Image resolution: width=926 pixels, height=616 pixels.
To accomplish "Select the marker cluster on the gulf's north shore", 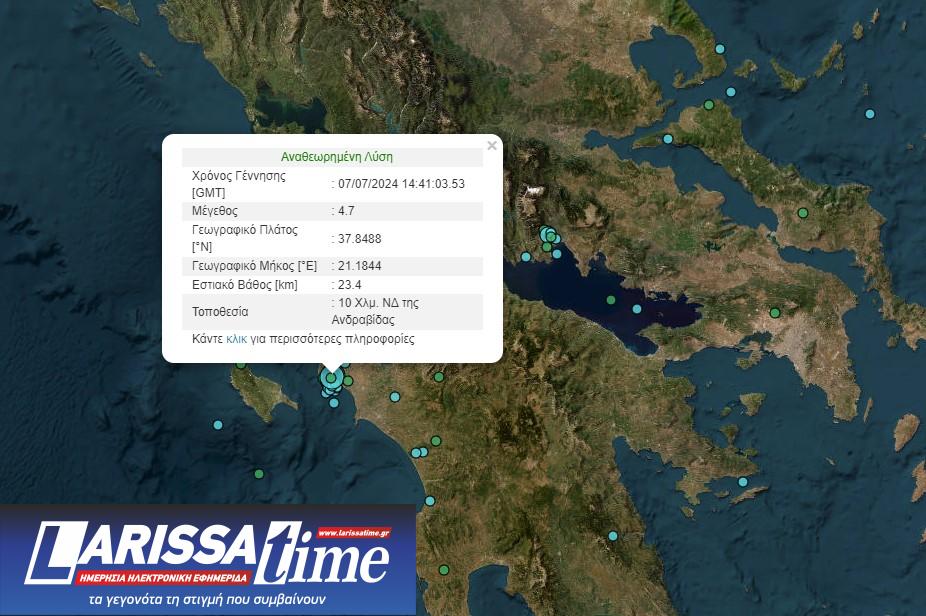I will pos(549,236).
